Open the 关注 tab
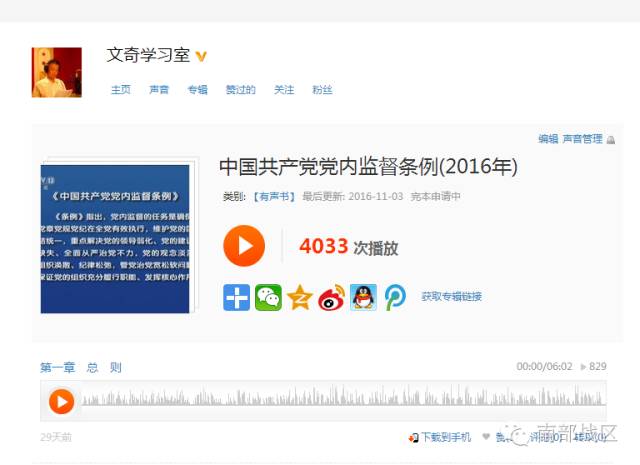The width and height of the screenshot is (640, 465). 284,89
